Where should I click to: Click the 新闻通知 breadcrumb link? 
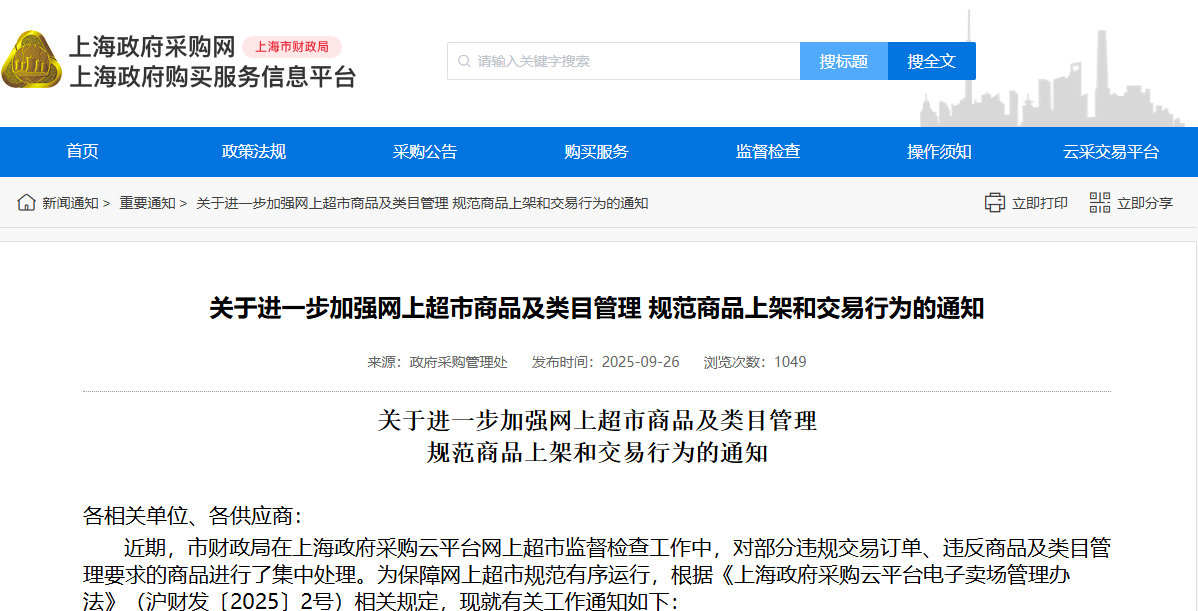pyautogui.click(x=70, y=203)
